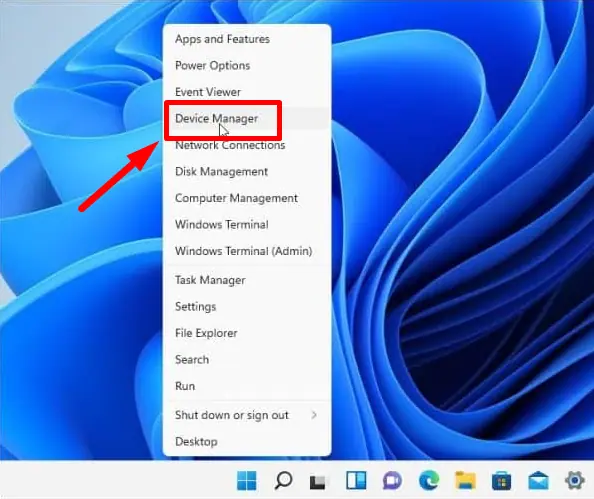Select Device Manager in the menu
This screenshot has height=499, width=594.
(x=247, y=119)
